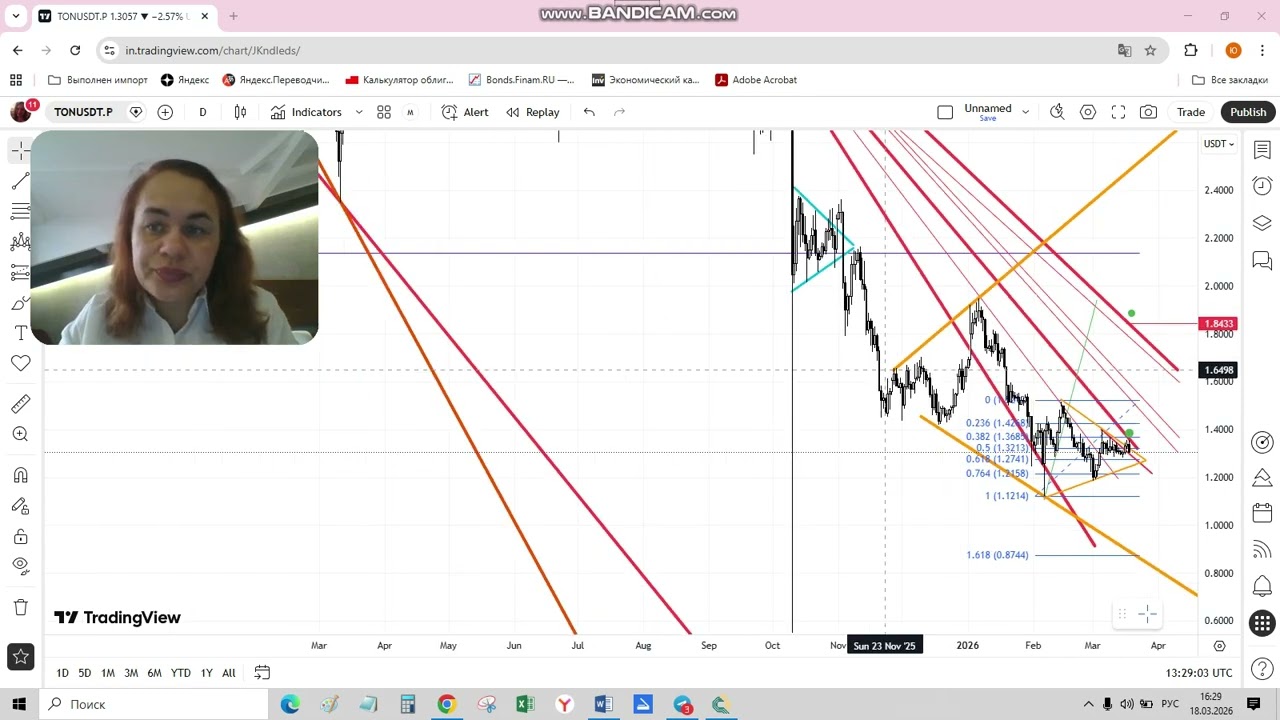Image resolution: width=1280 pixels, height=720 pixels.
Task: Start bar Replay mode
Action: 533,112
